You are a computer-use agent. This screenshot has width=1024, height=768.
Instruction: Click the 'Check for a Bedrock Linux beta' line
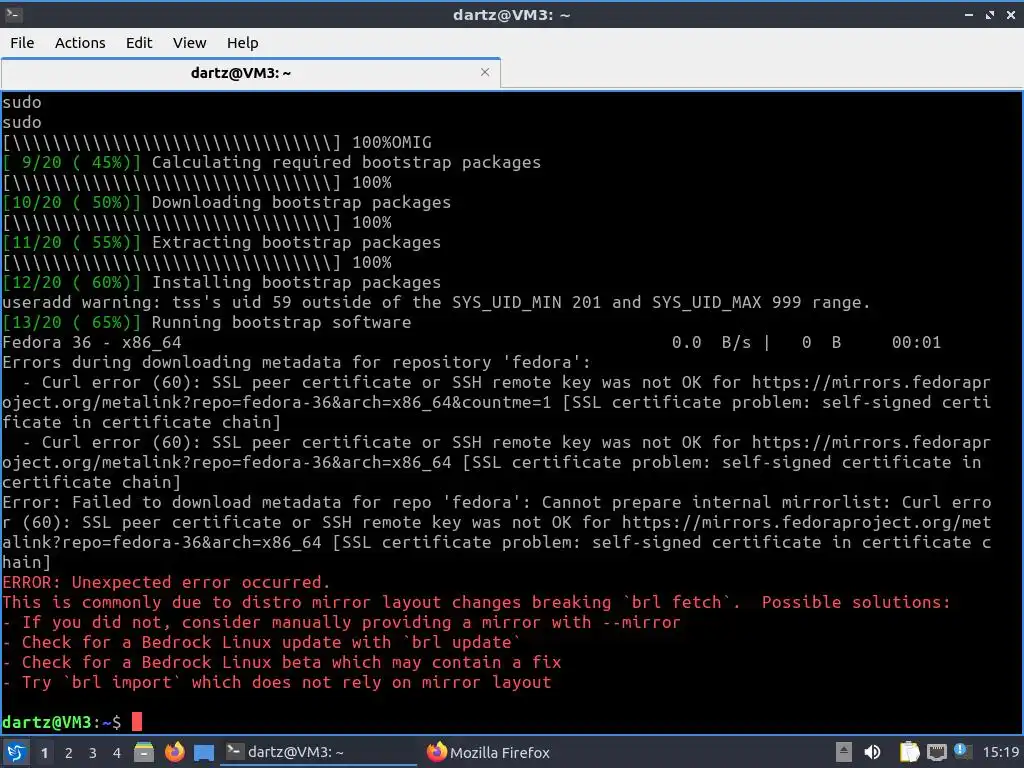[x=281, y=662]
